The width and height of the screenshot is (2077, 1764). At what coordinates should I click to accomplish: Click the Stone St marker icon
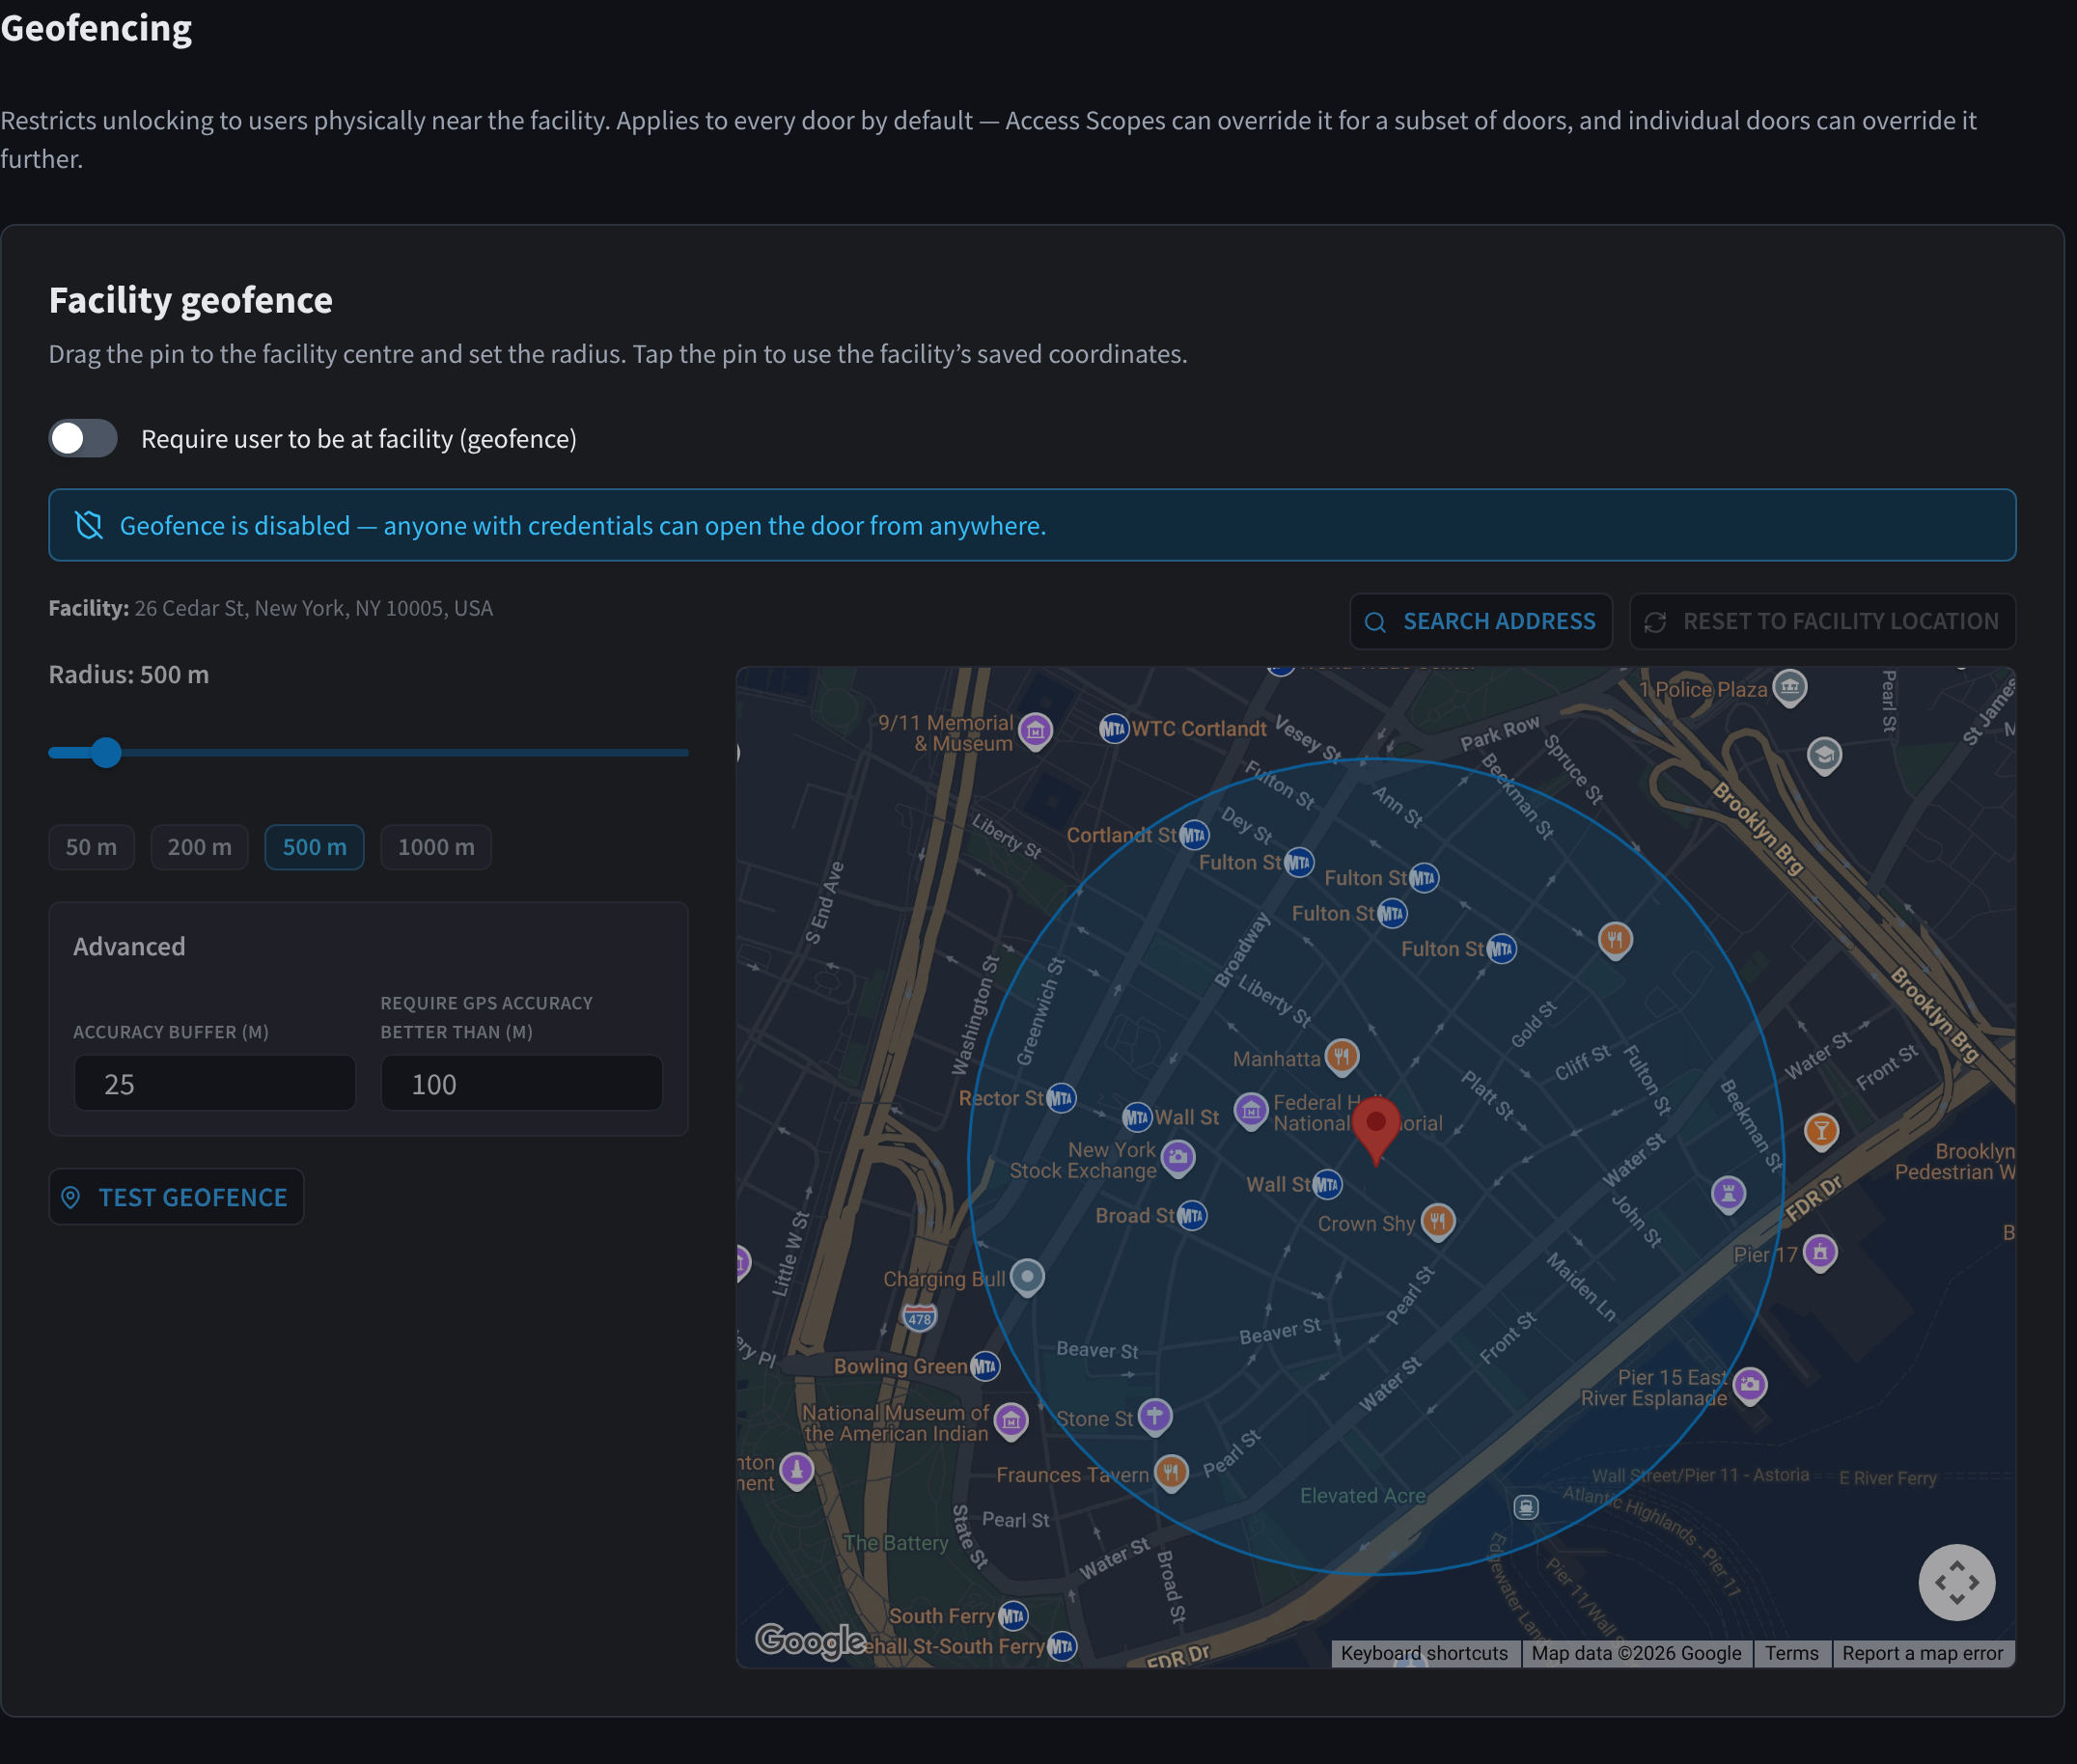pos(1155,1417)
